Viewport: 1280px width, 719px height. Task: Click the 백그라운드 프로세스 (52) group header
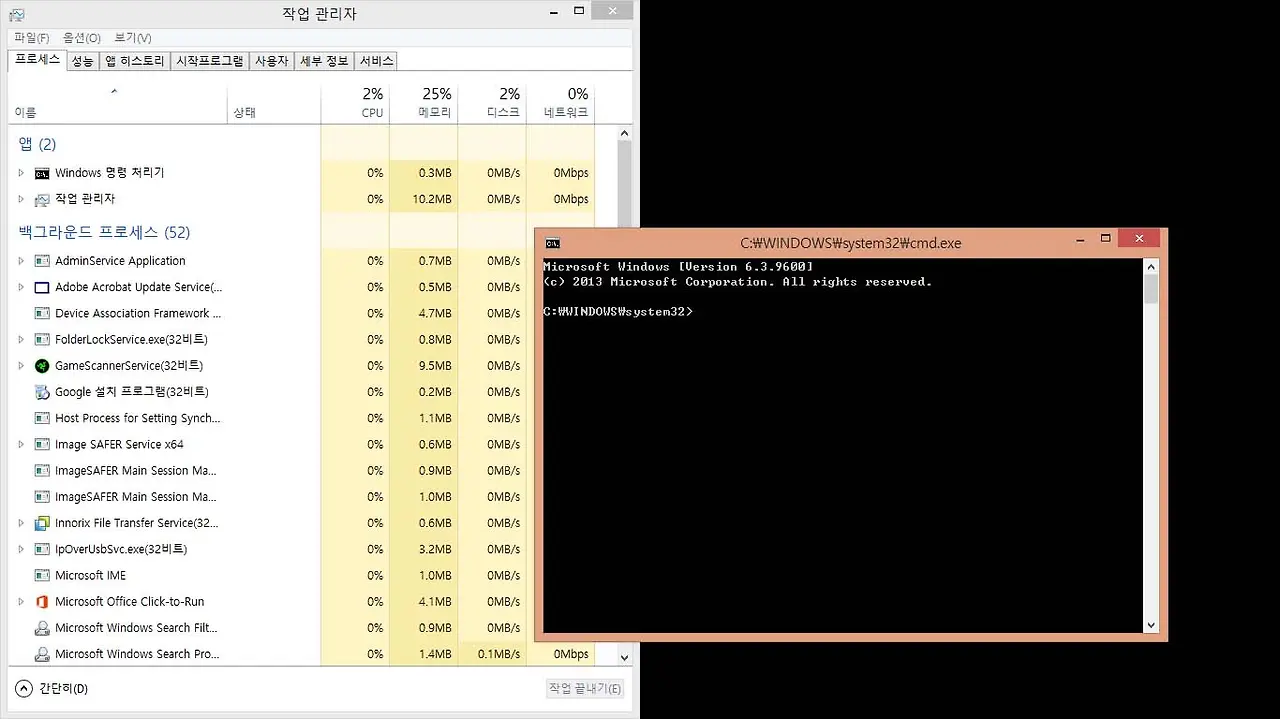[x=104, y=232]
